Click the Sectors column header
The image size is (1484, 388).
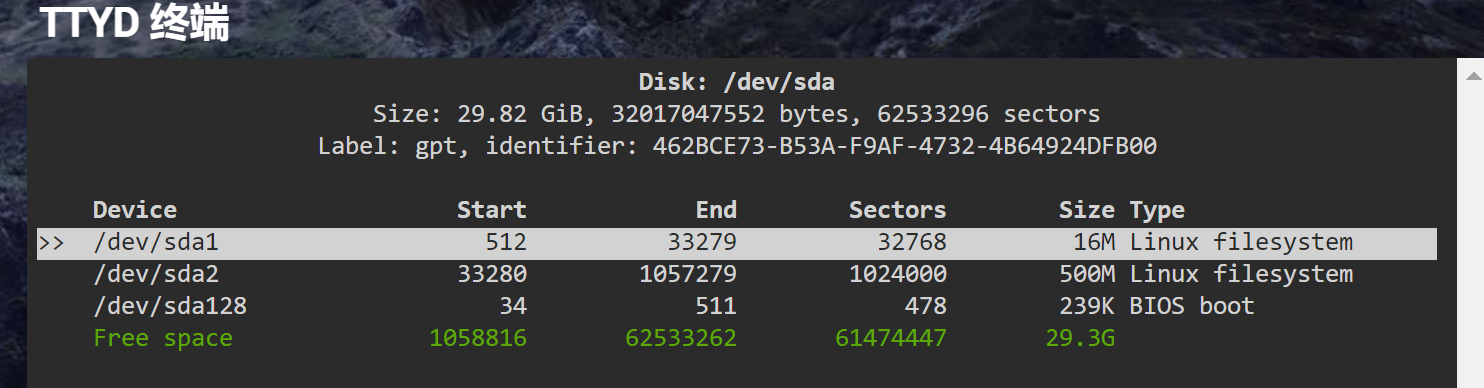pos(897,210)
